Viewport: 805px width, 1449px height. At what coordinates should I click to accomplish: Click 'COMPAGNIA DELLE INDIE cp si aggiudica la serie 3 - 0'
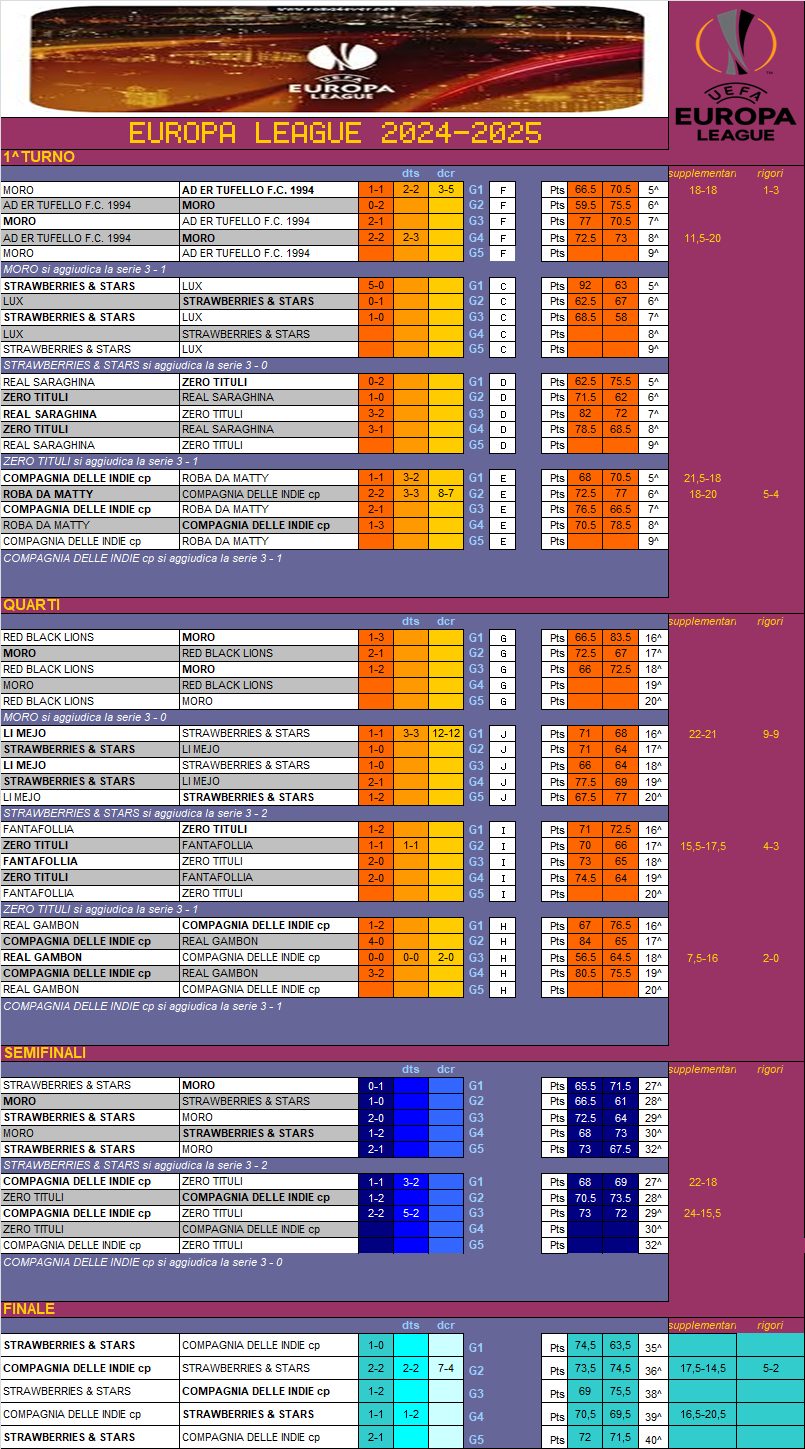(143, 1262)
